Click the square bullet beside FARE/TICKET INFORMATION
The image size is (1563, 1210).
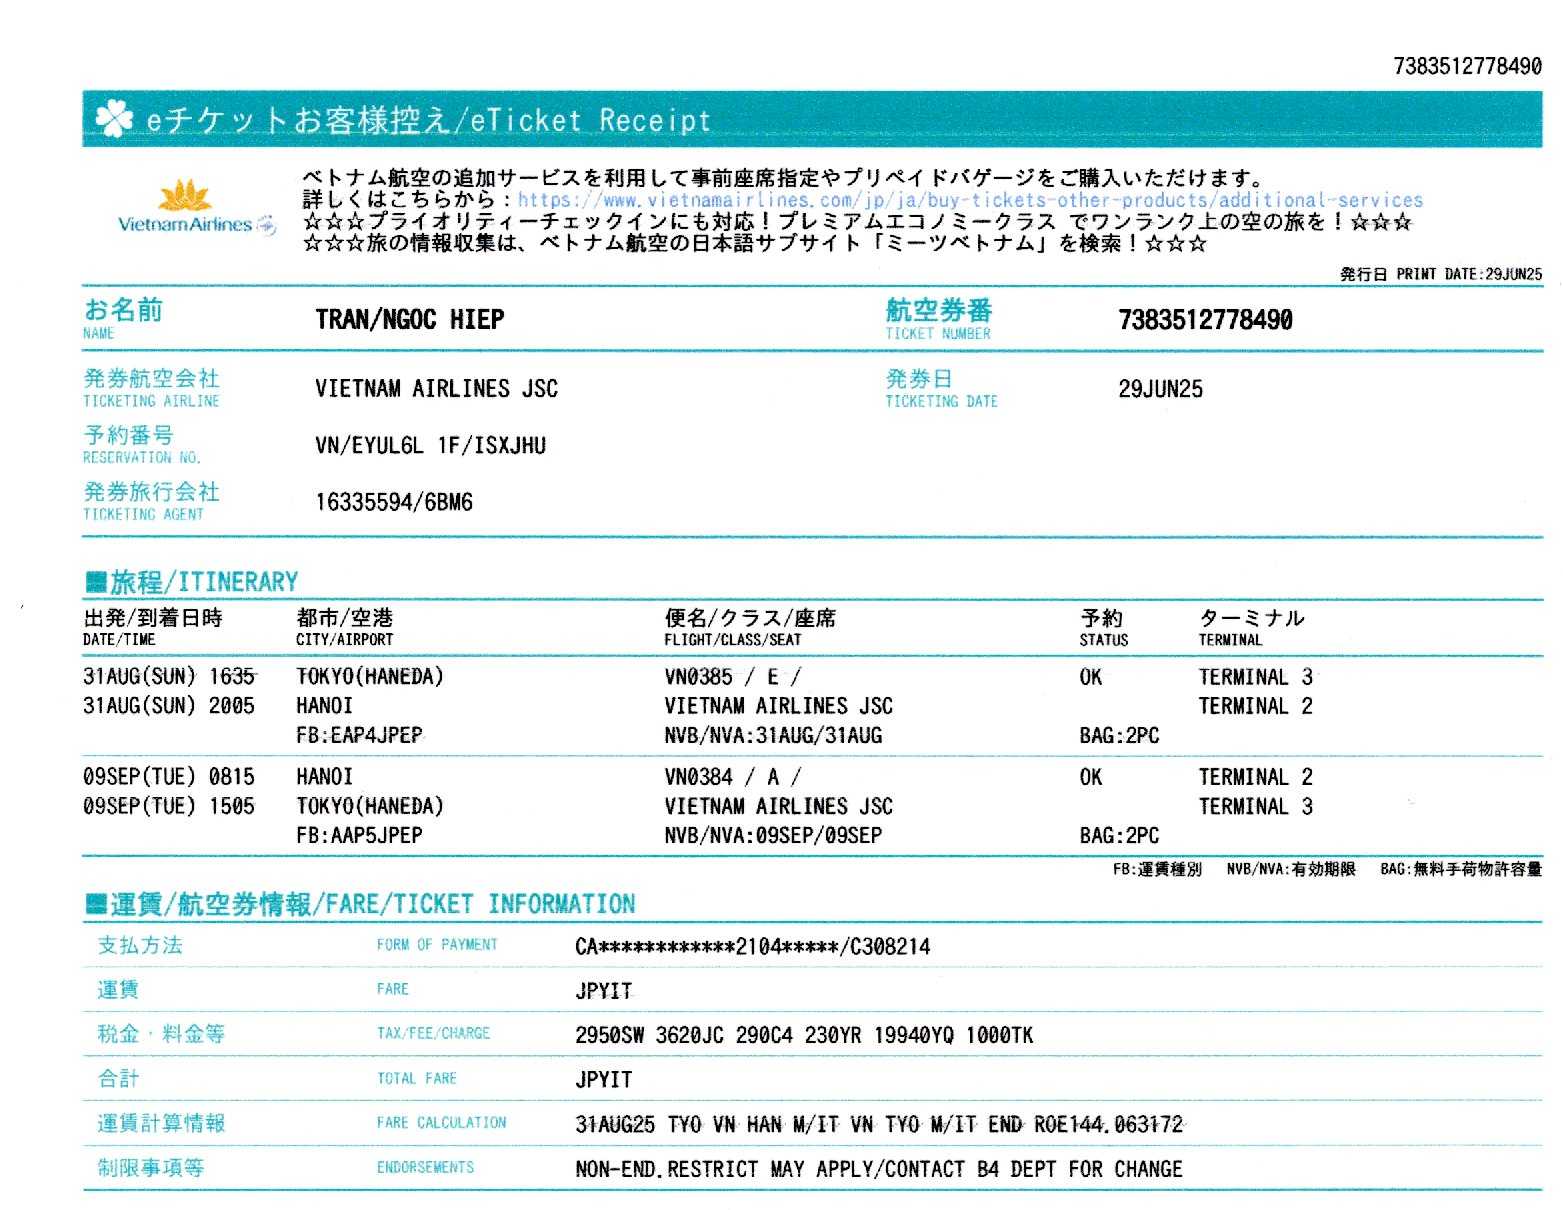click(x=95, y=904)
